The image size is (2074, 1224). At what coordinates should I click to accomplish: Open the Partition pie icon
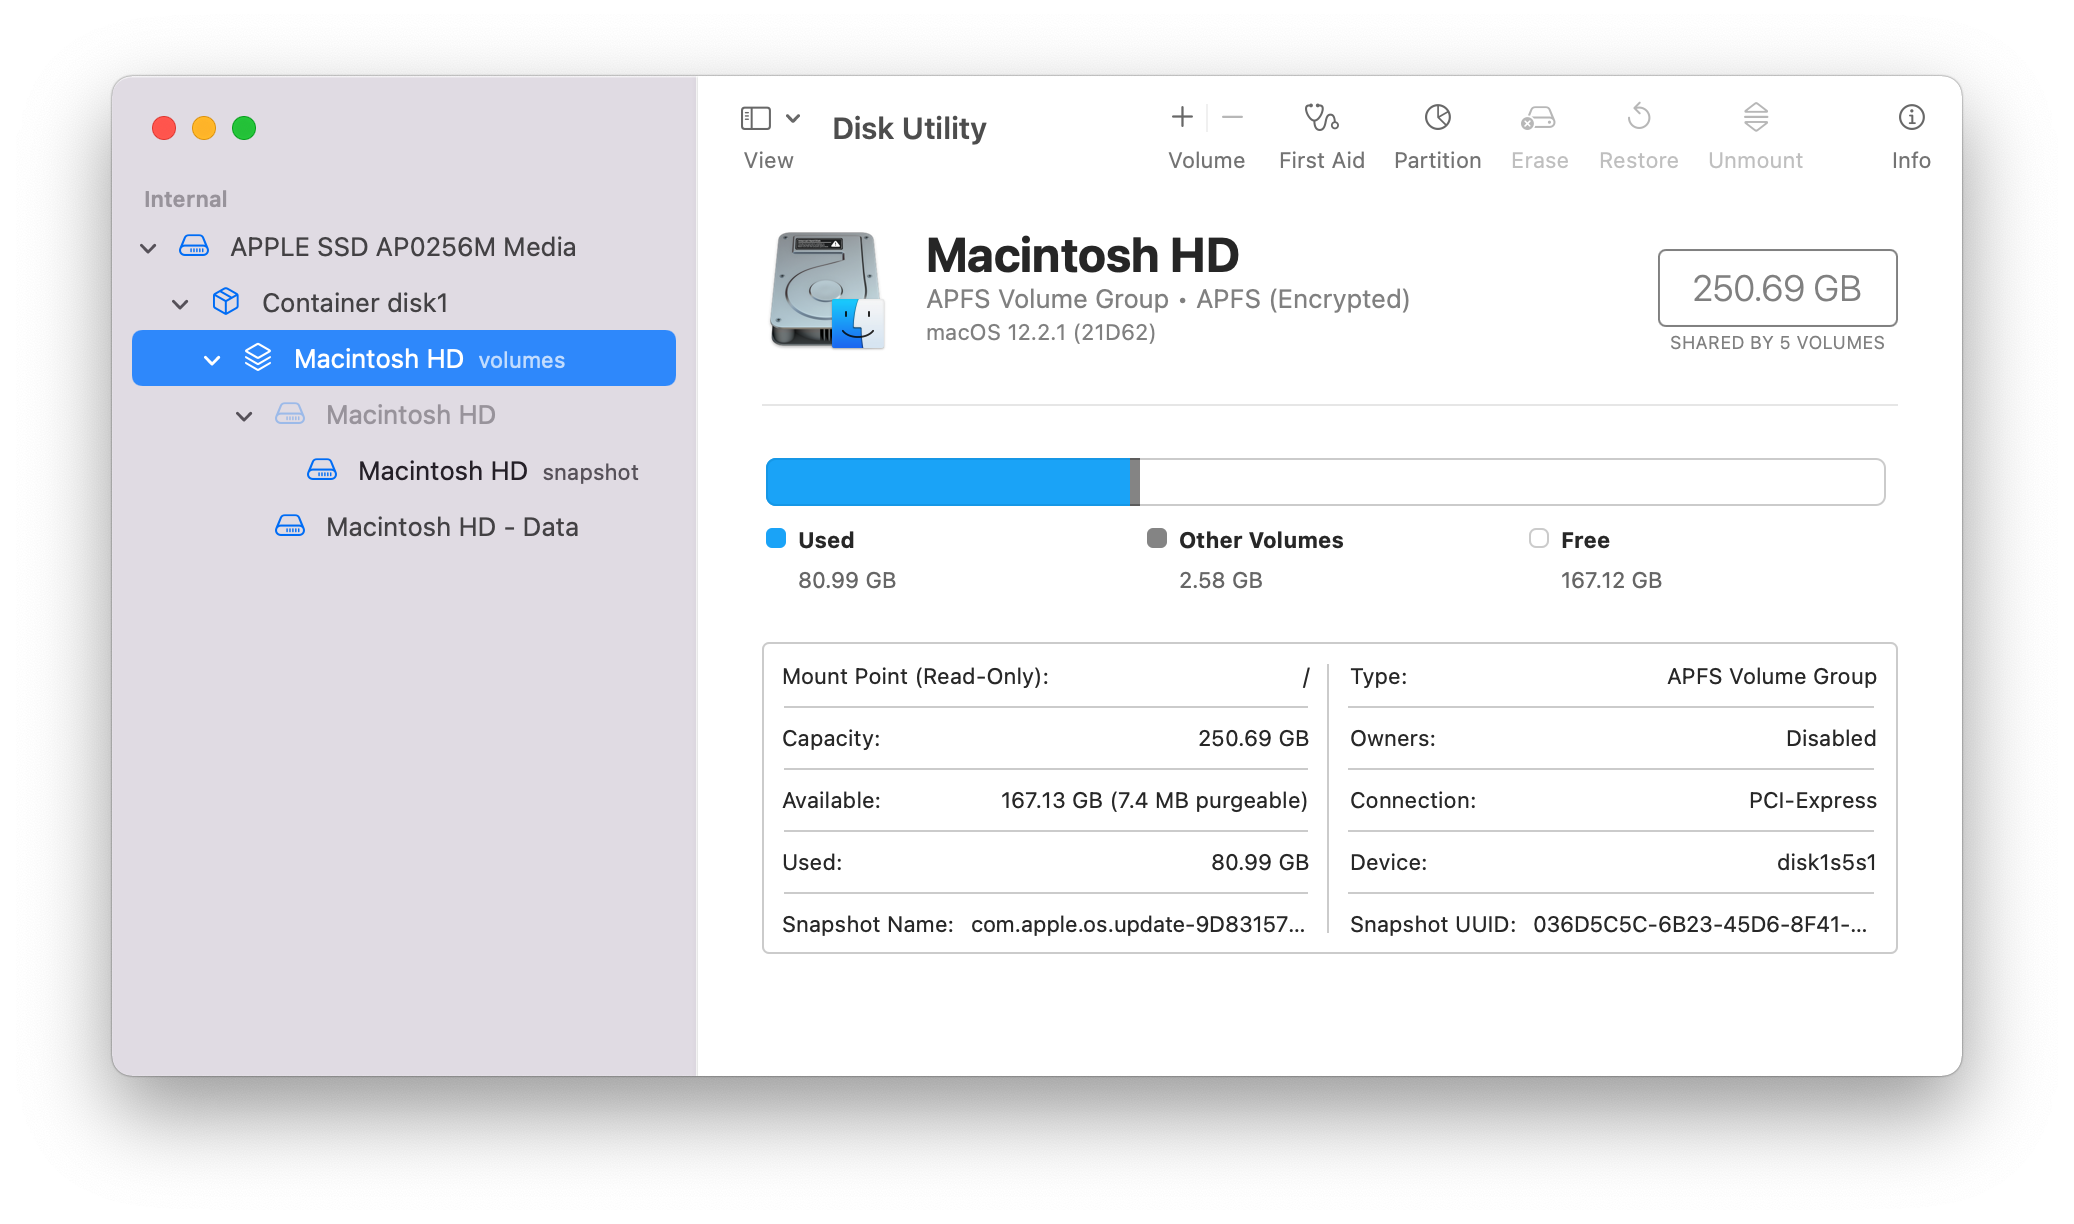(1437, 118)
